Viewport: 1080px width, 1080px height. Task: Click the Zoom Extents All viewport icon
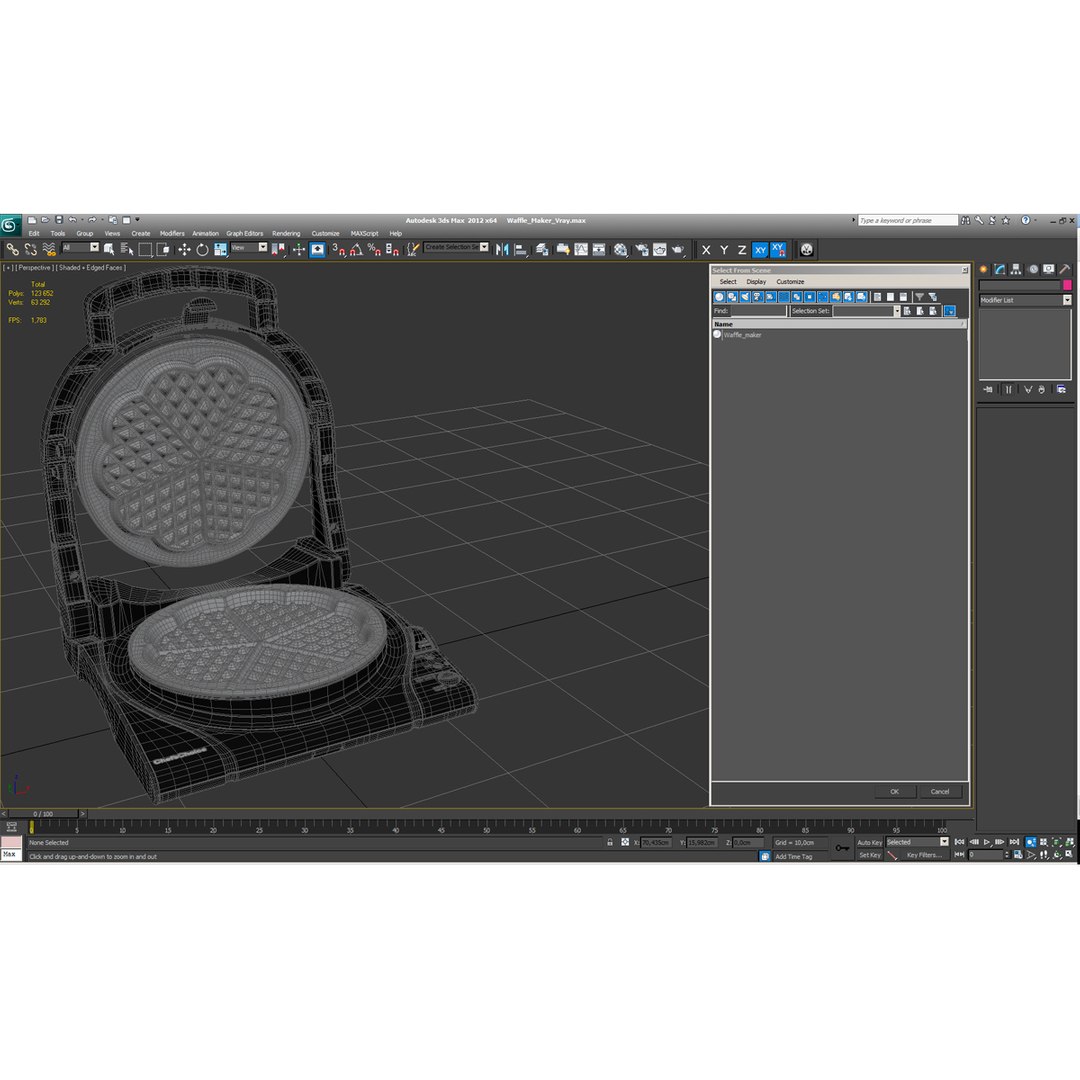click(1070, 842)
